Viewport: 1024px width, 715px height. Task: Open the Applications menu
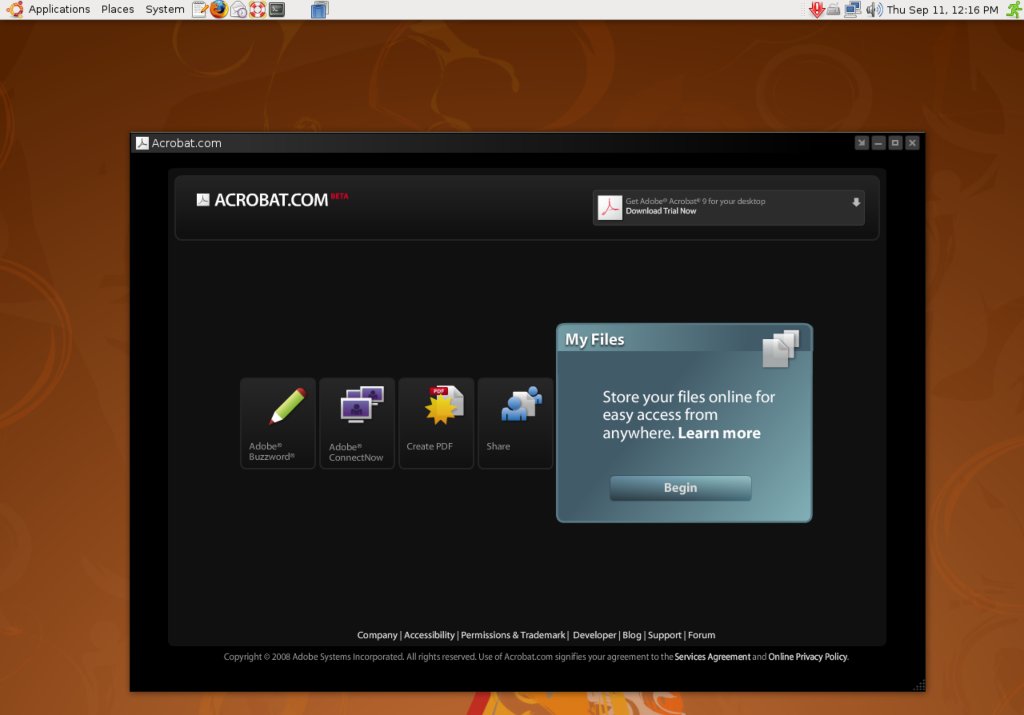point(59,9)
